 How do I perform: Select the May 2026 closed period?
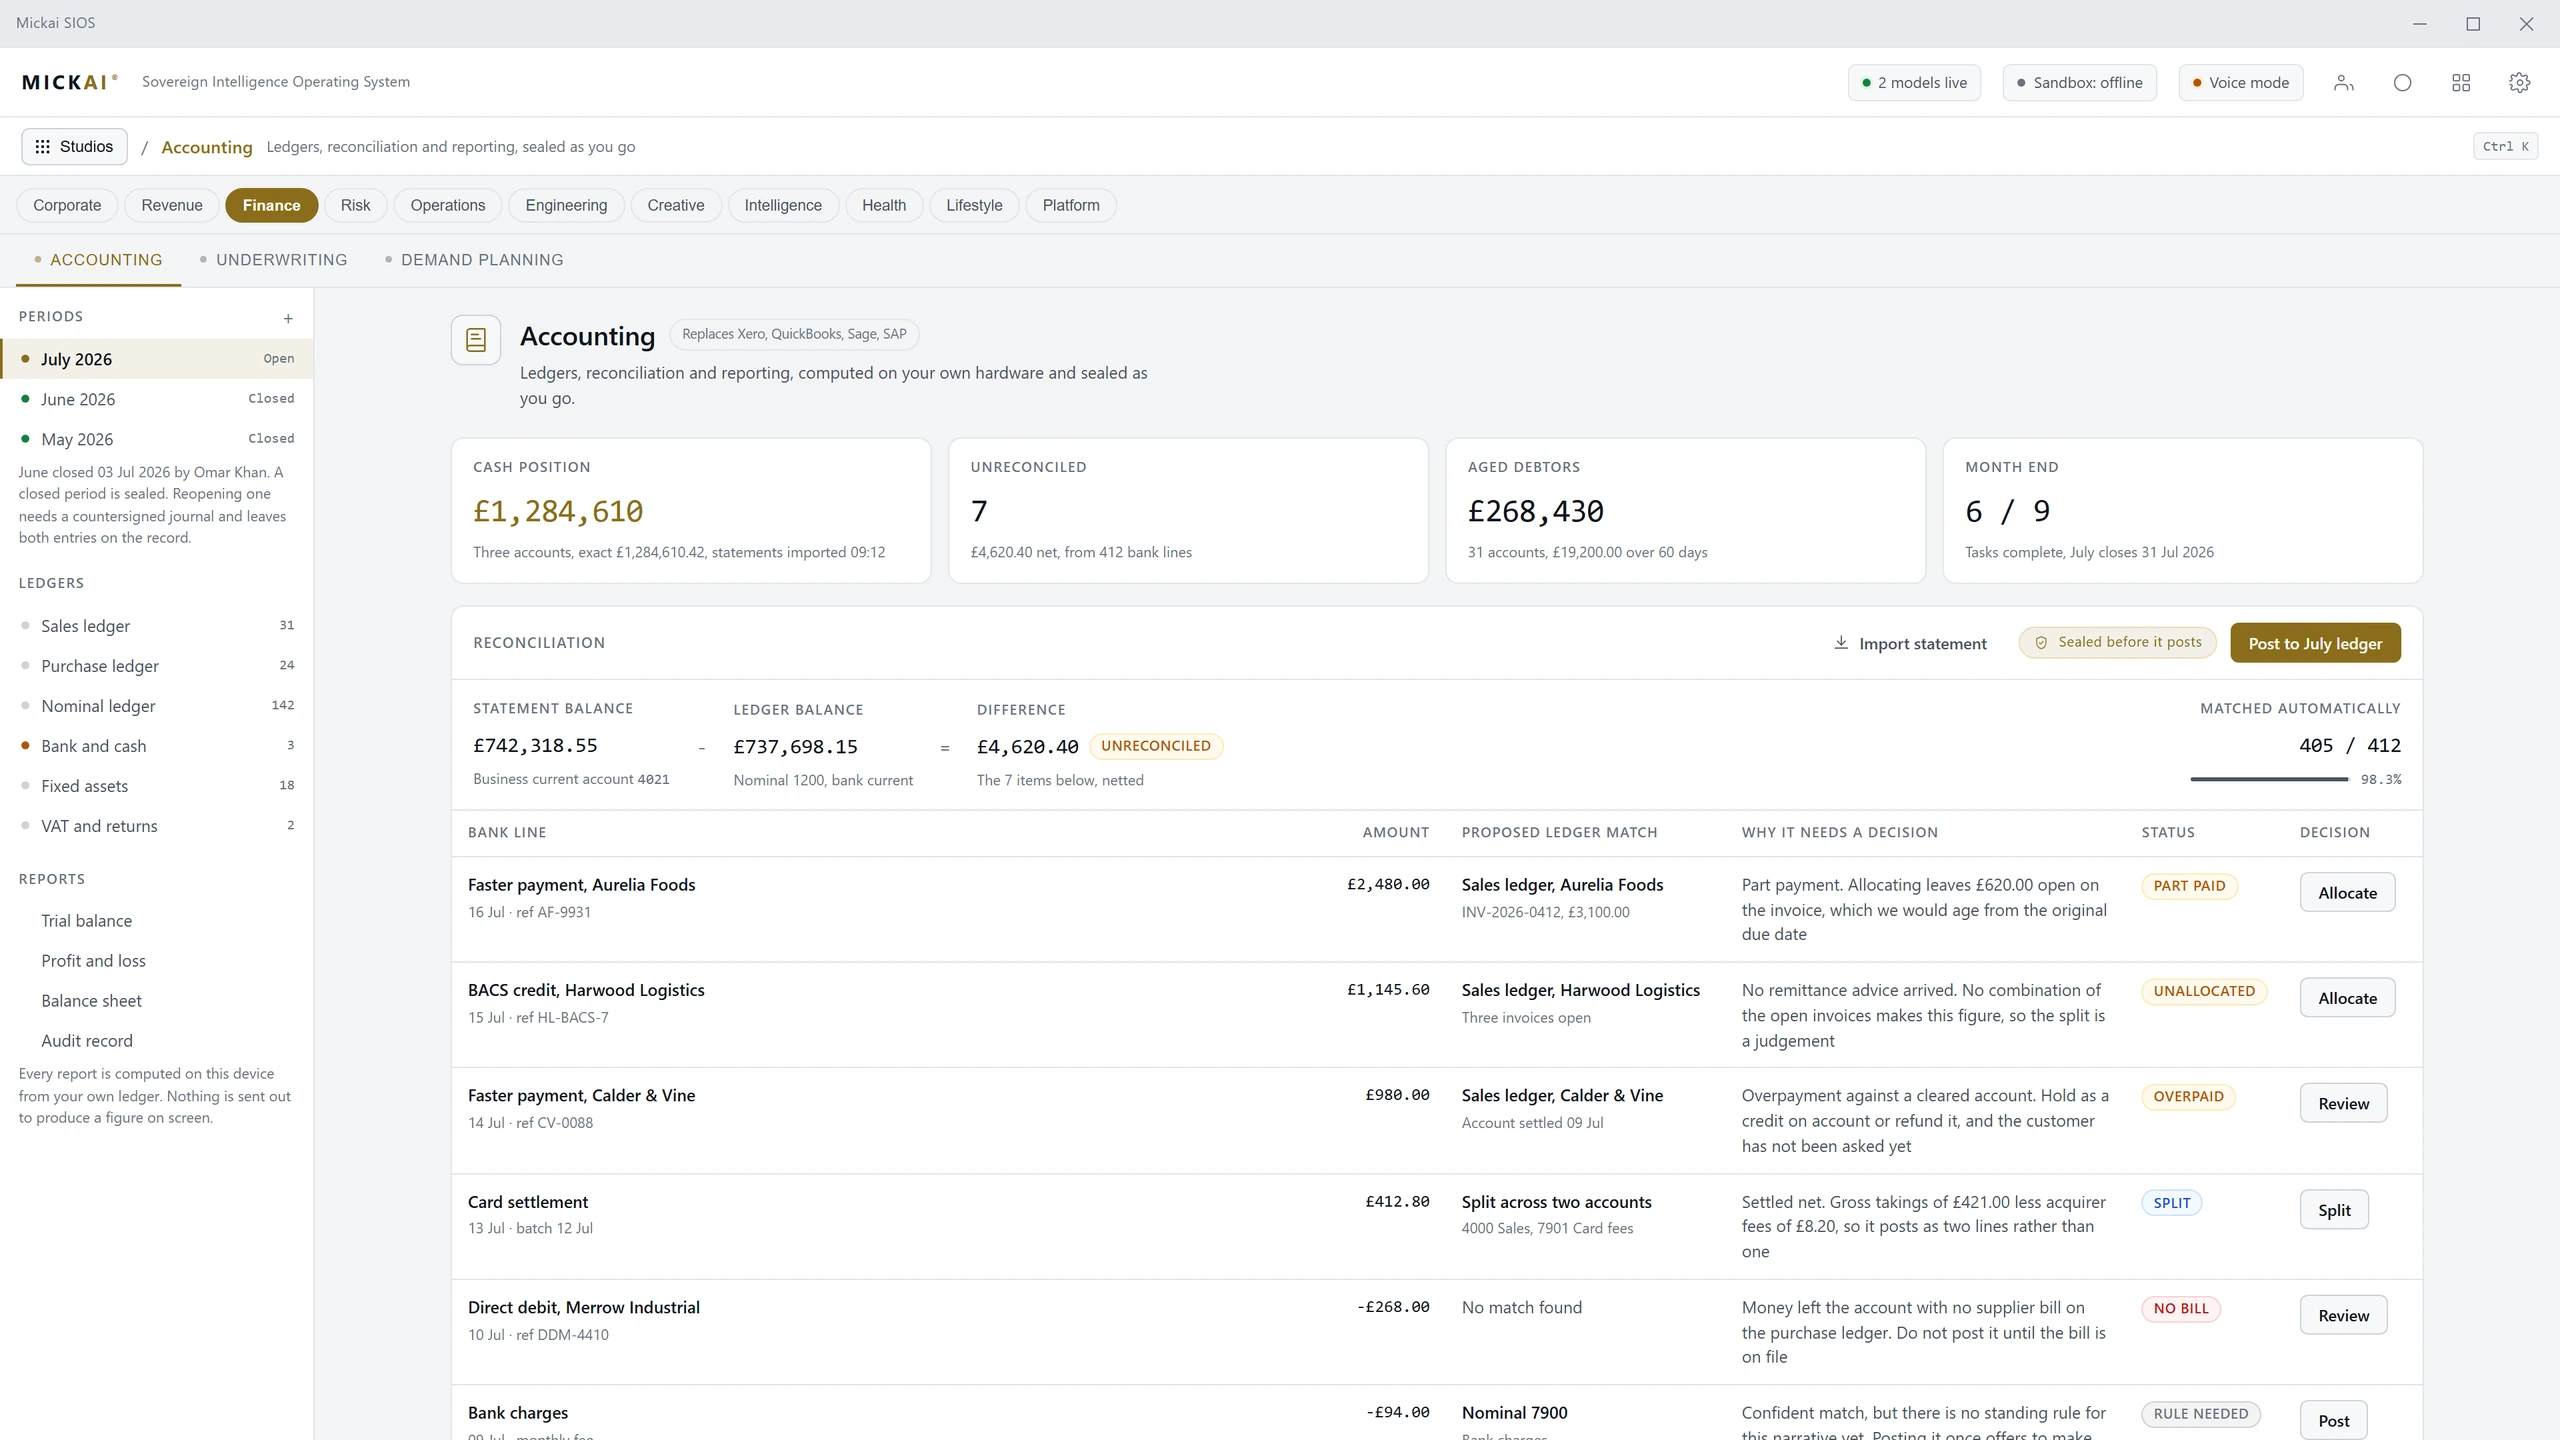[157, 439]
